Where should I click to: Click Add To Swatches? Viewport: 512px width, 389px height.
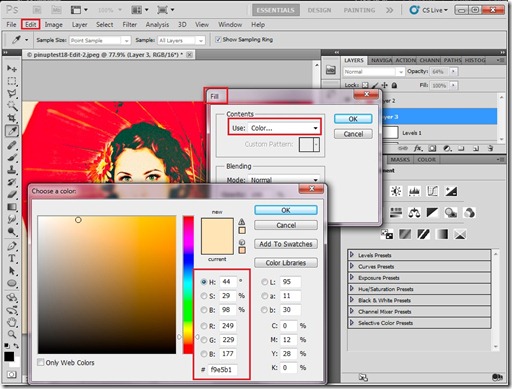(286, 244)
